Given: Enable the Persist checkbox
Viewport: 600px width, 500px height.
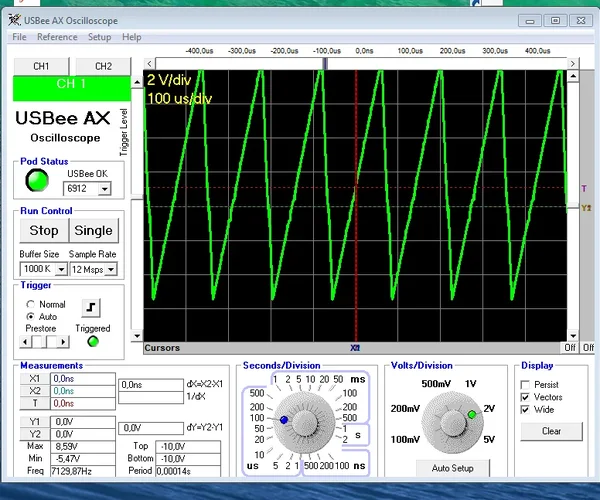Looking at the screenshot, I should pos(525,384).
